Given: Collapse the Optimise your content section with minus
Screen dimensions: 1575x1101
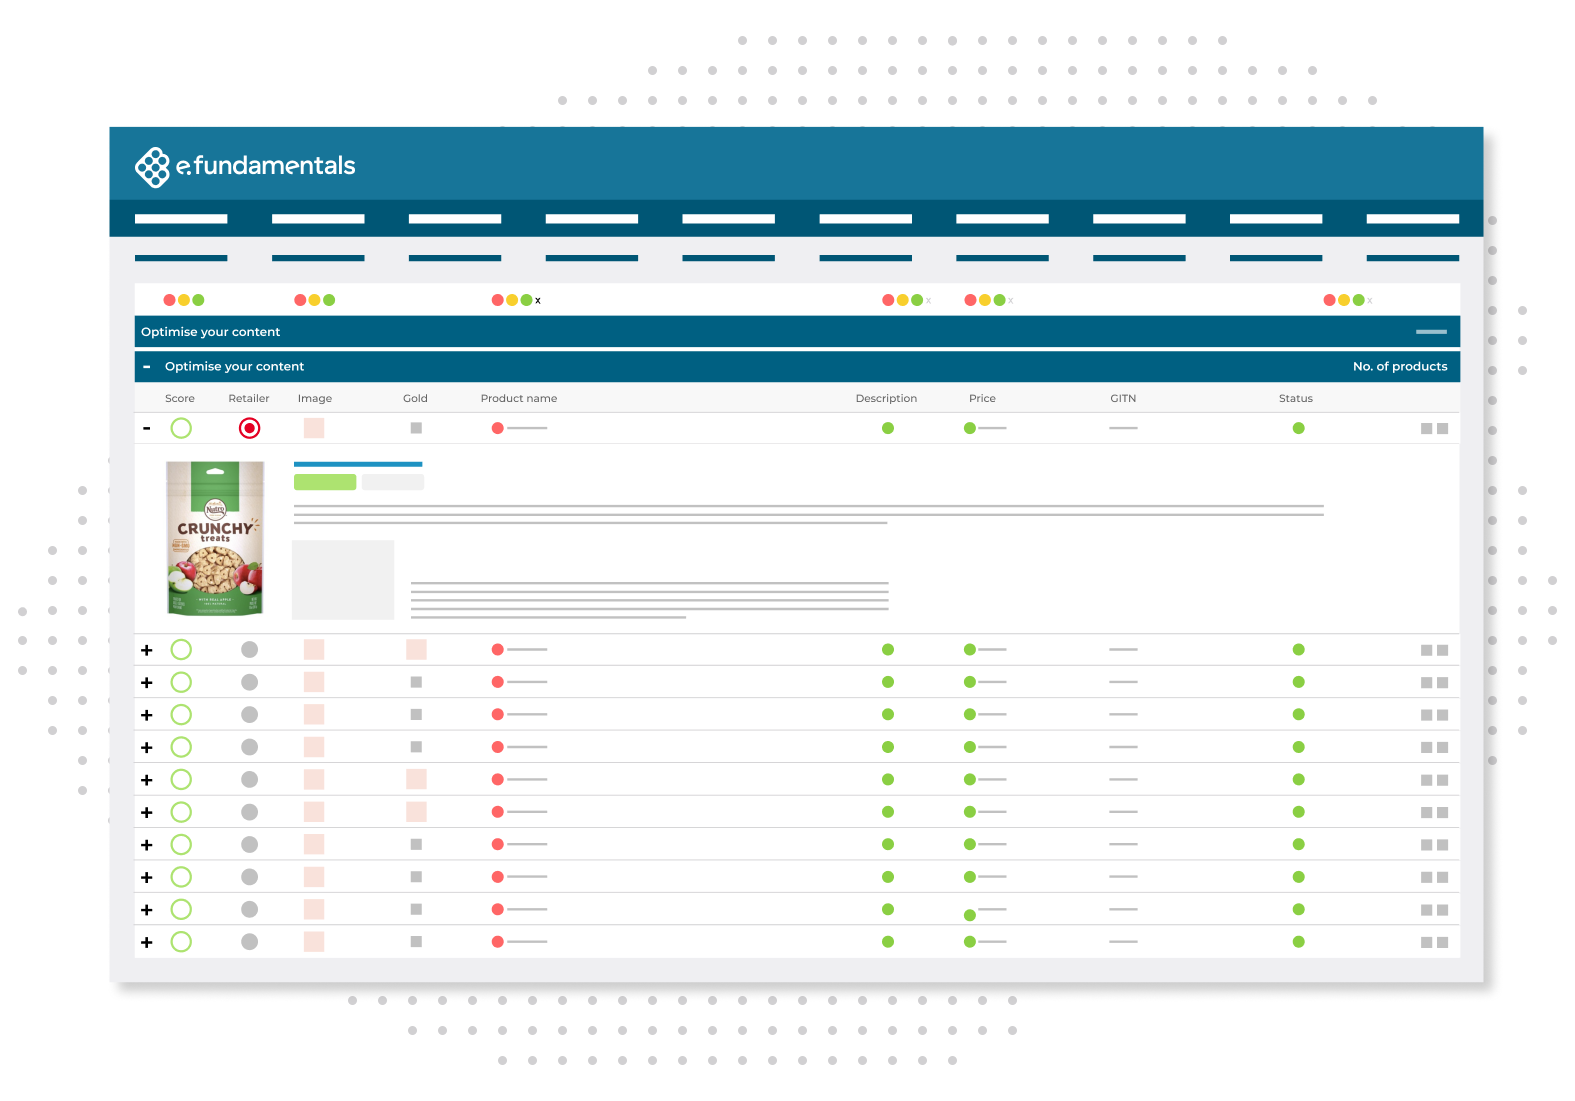Looking at the screenshot, I should coord(147,366).
